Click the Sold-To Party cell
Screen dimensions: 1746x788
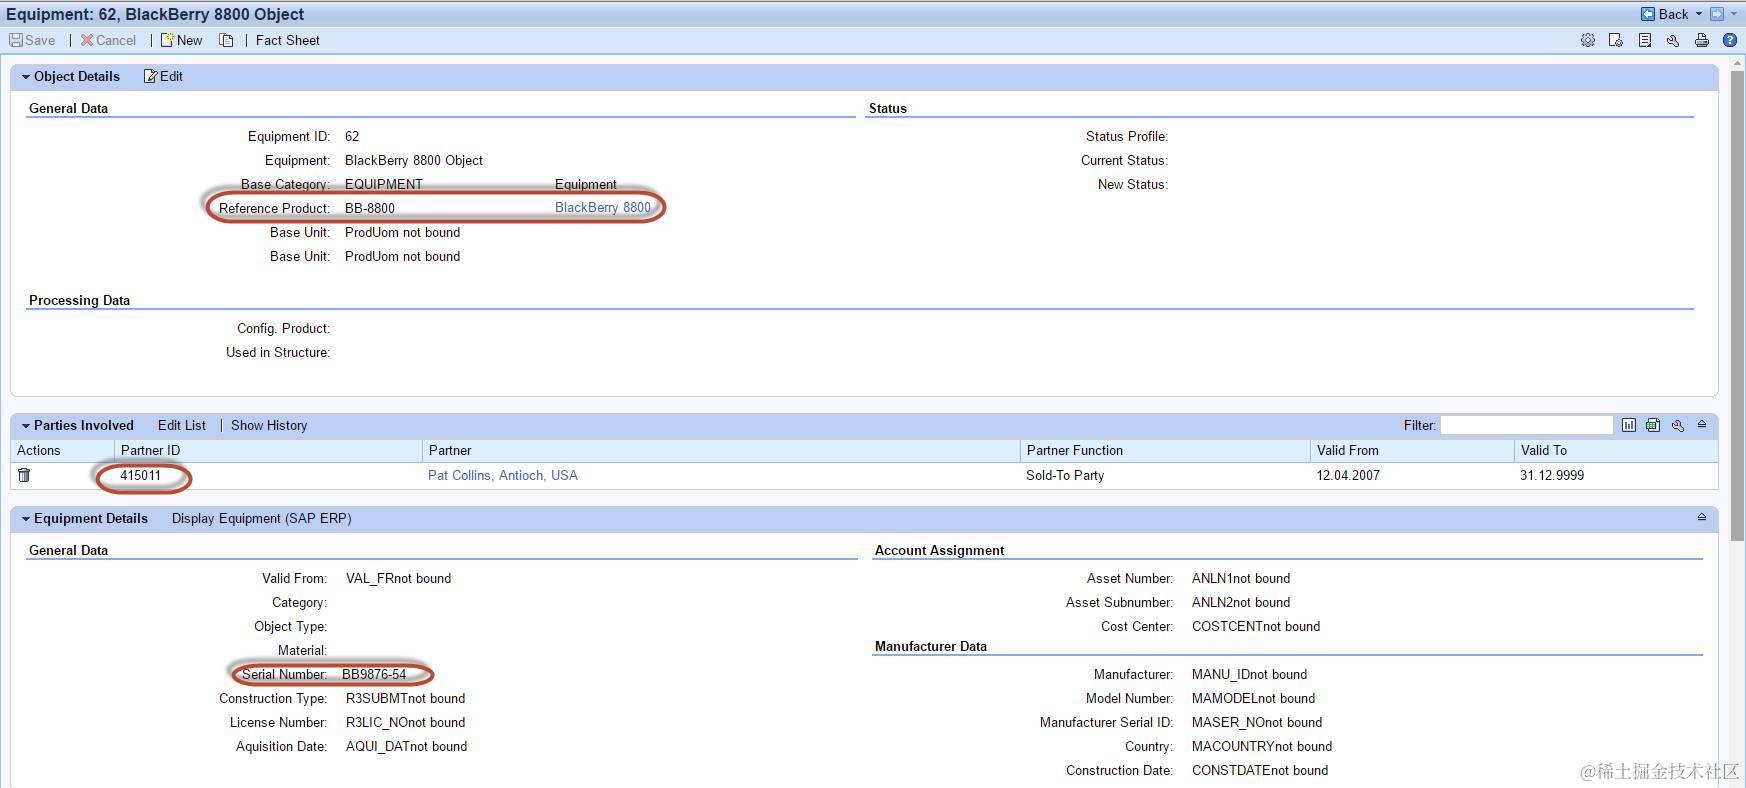1065,476
